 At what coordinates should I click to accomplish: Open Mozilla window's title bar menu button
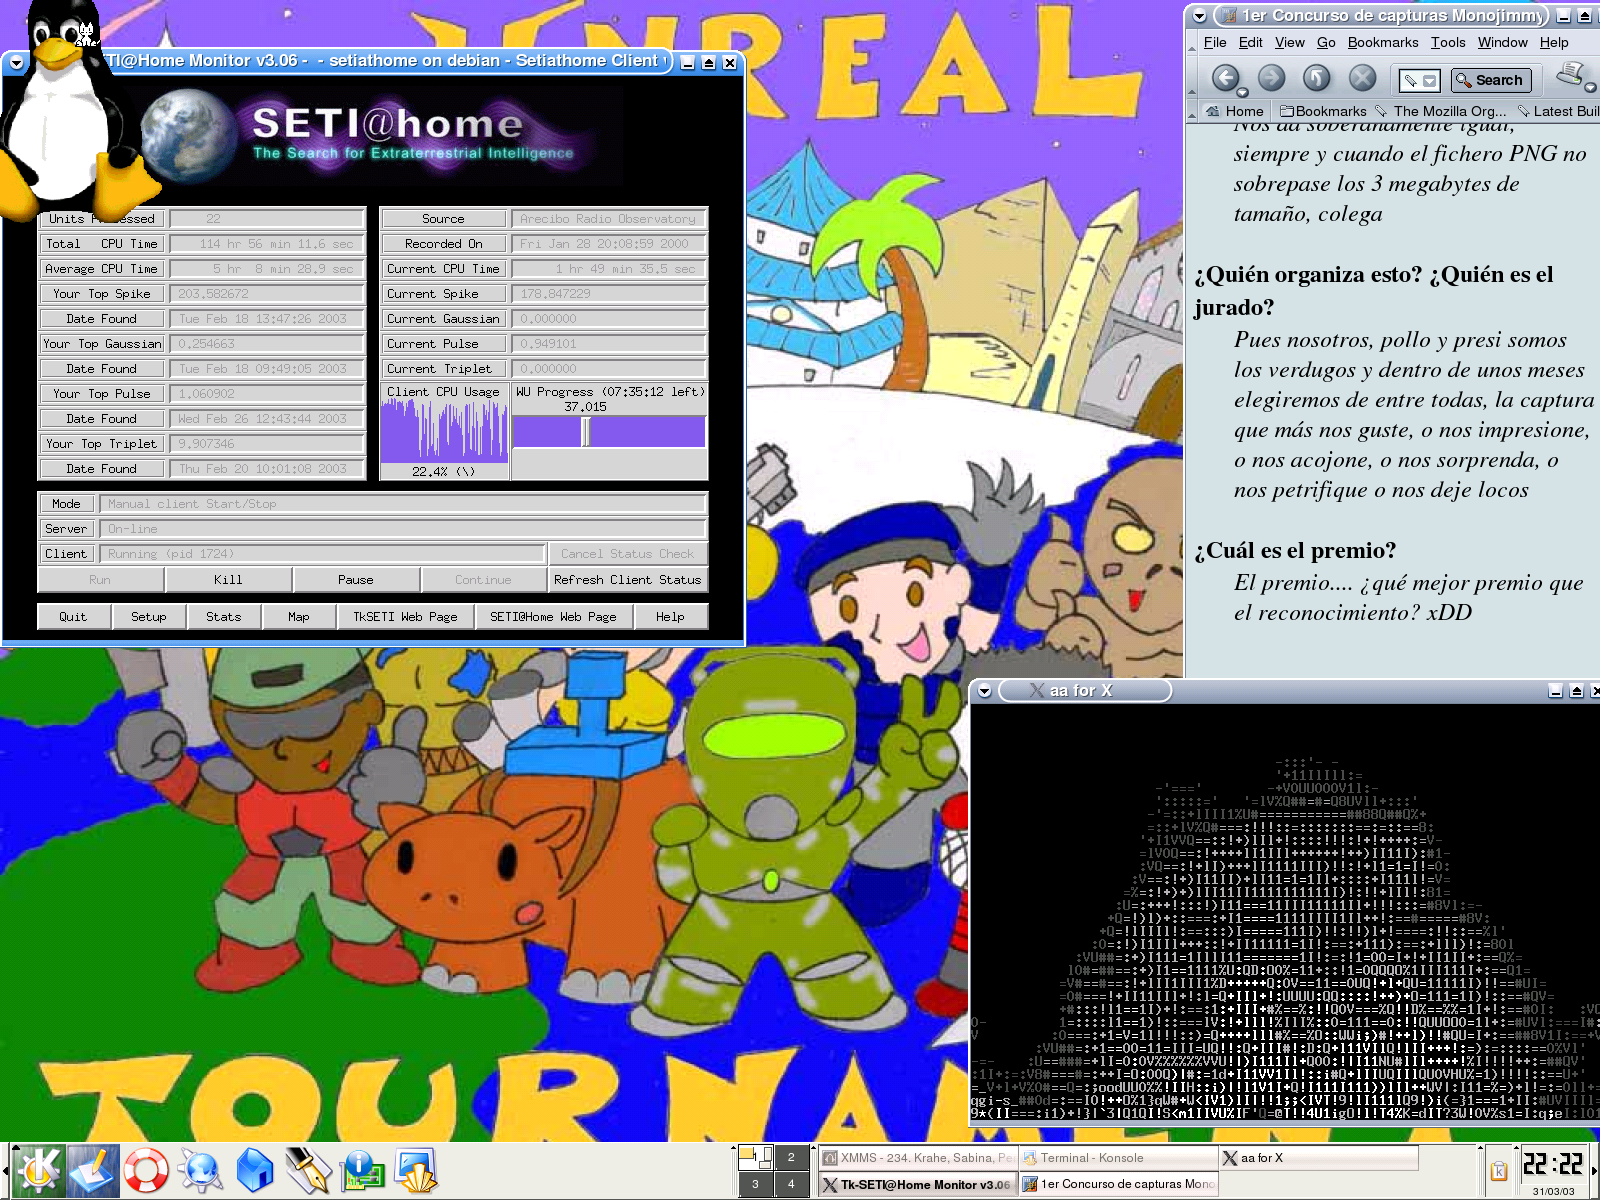click(1199, 16)
